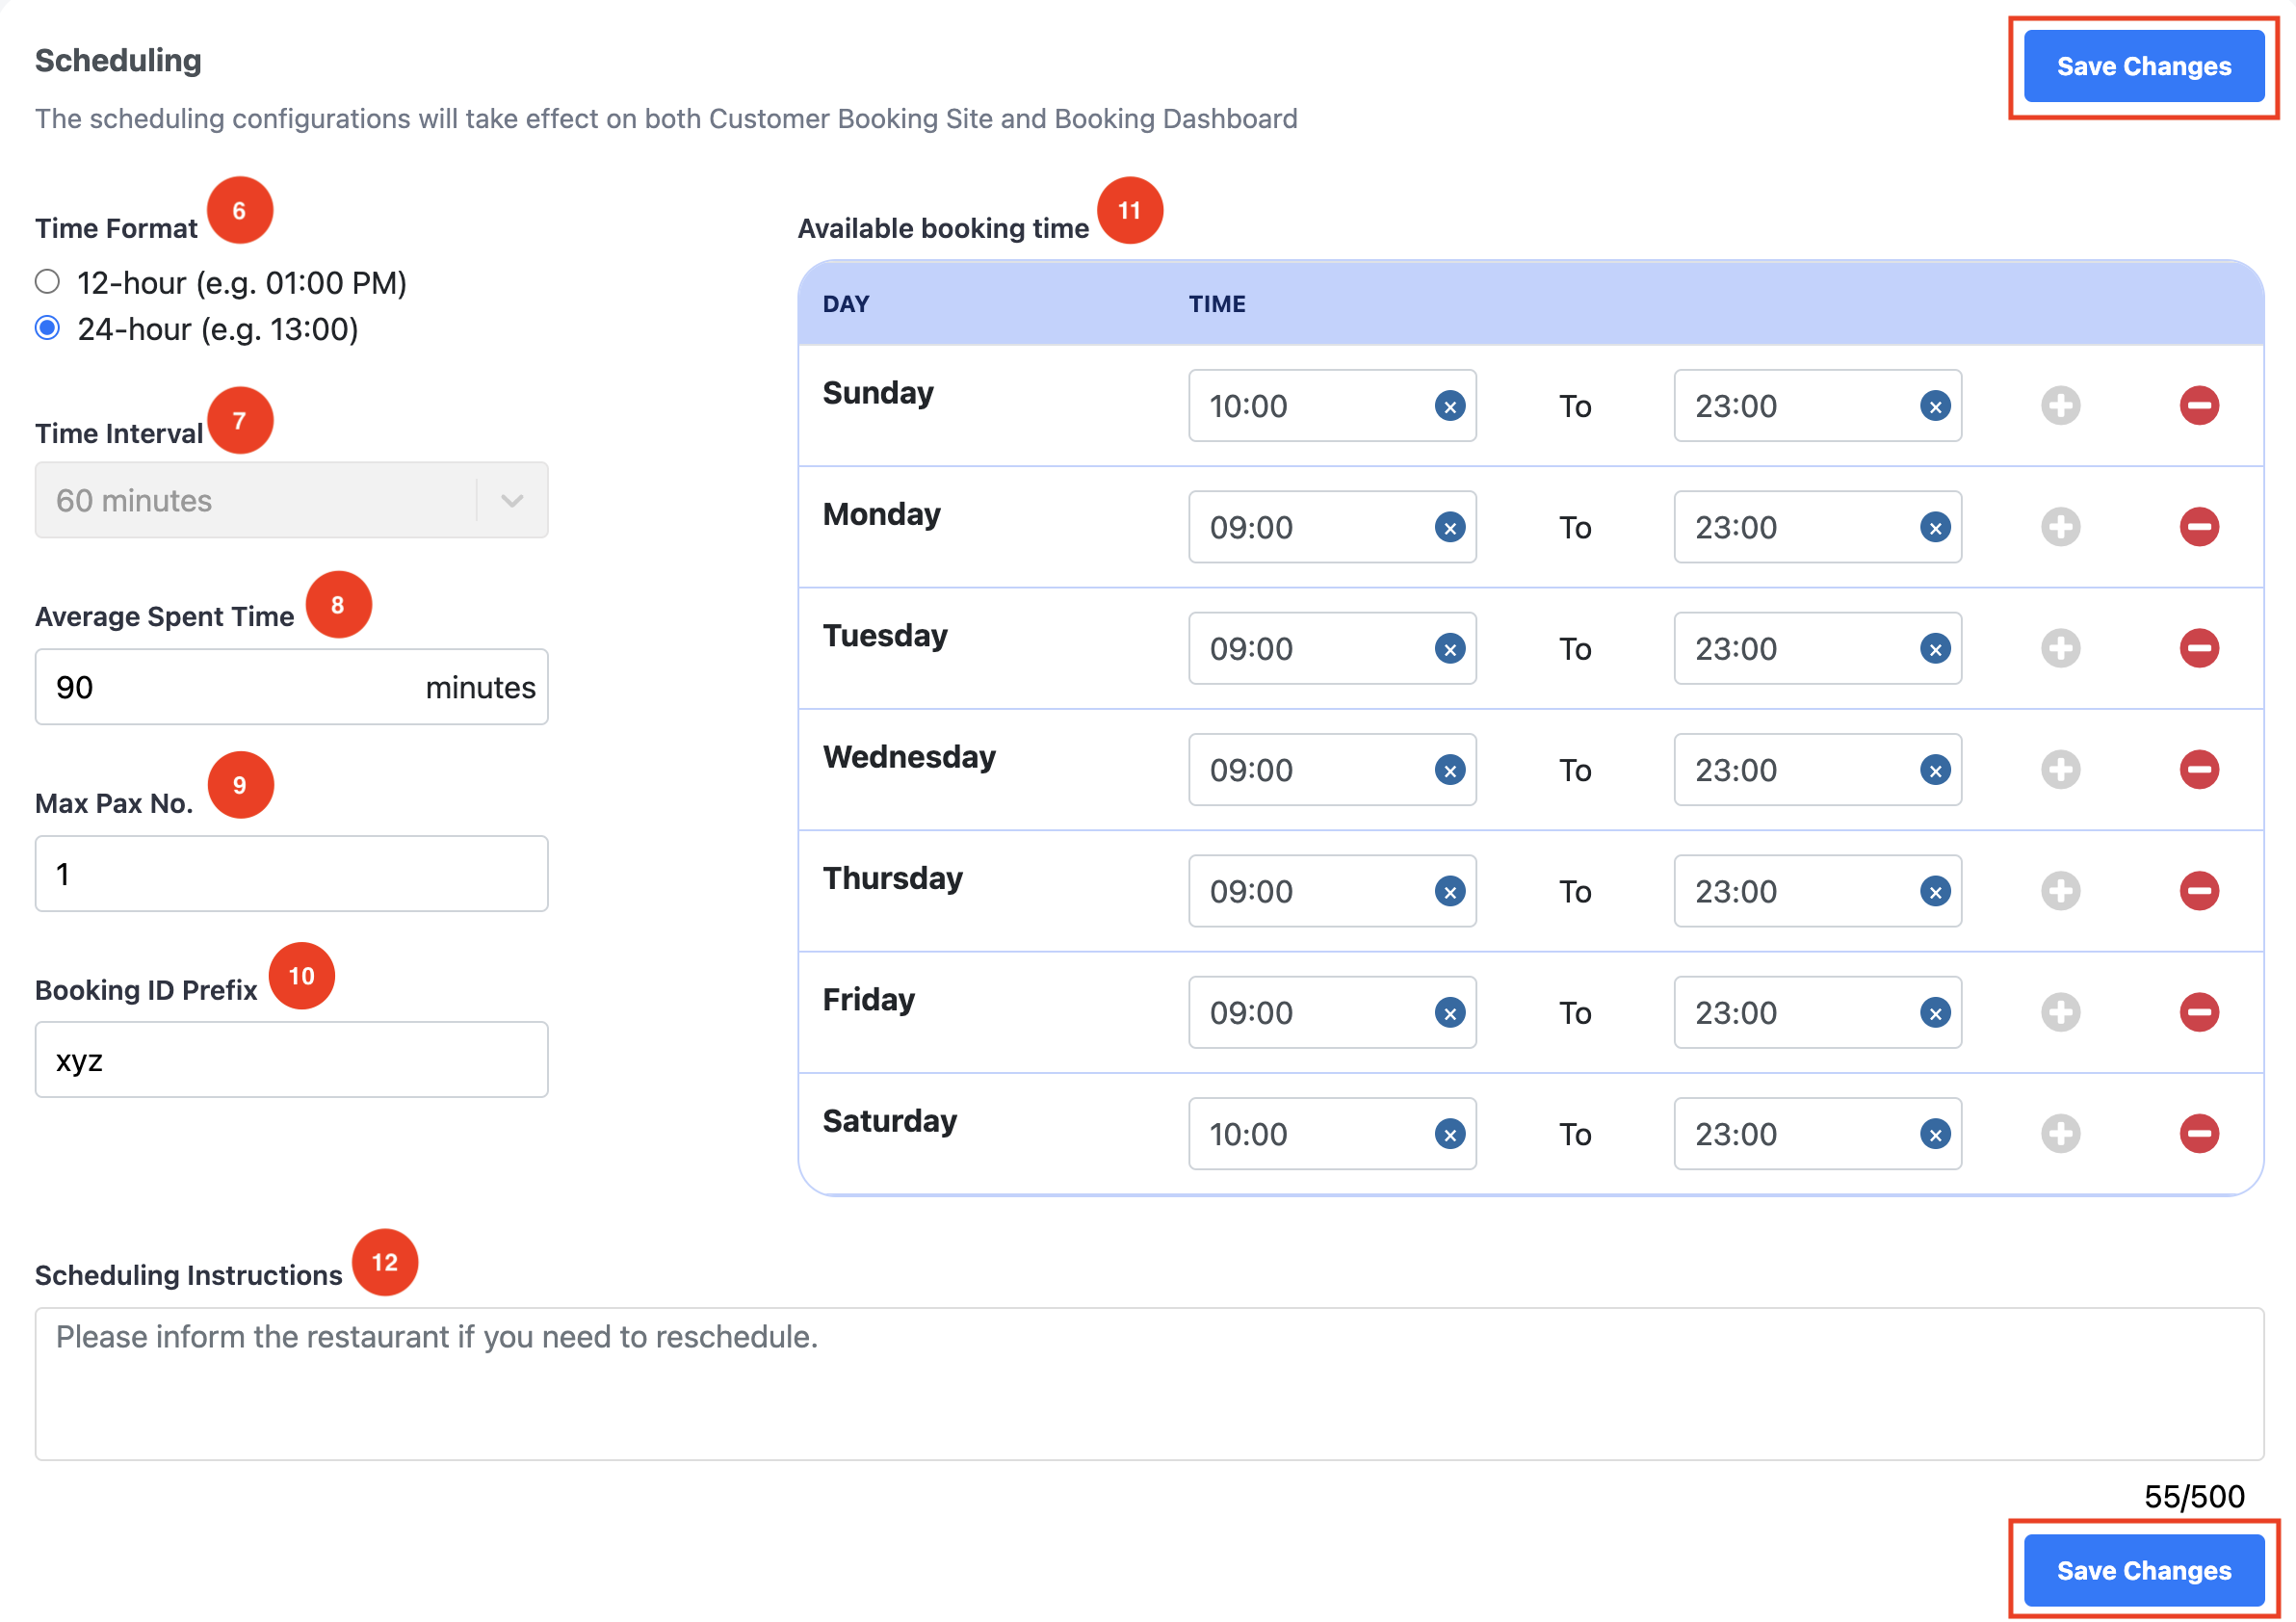Clear Sunday end time field

coord(1934,406)
